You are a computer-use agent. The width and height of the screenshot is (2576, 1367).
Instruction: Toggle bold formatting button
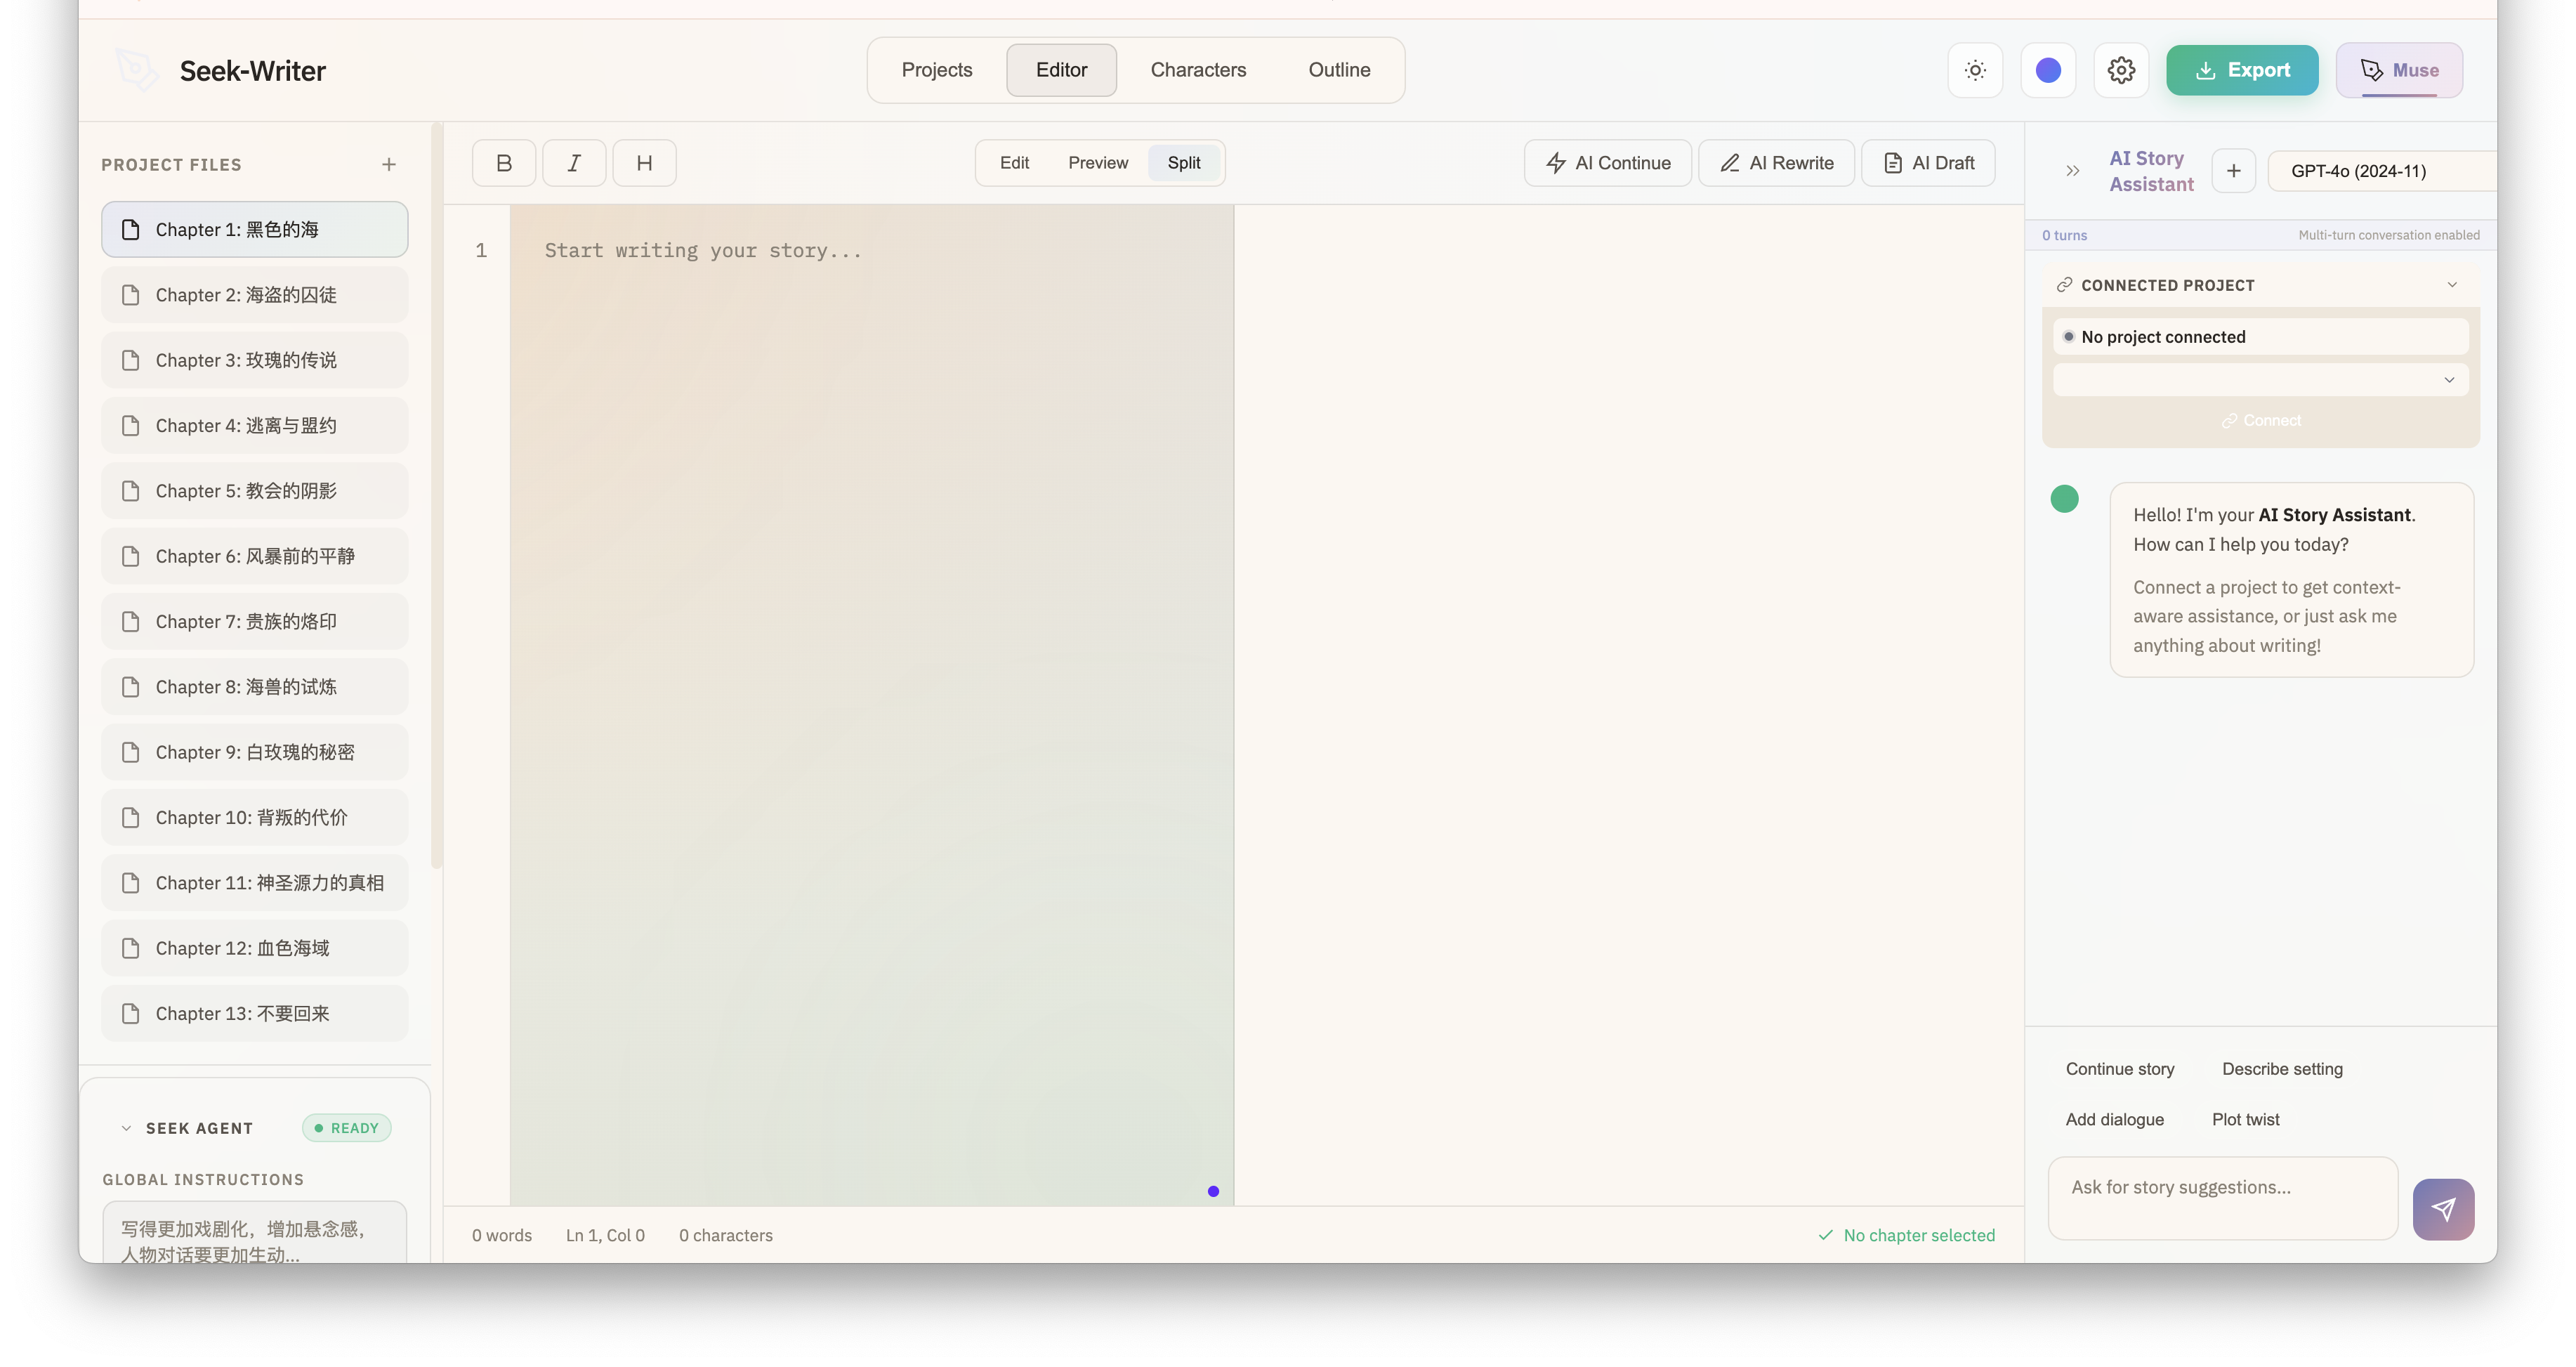point(504,163)
